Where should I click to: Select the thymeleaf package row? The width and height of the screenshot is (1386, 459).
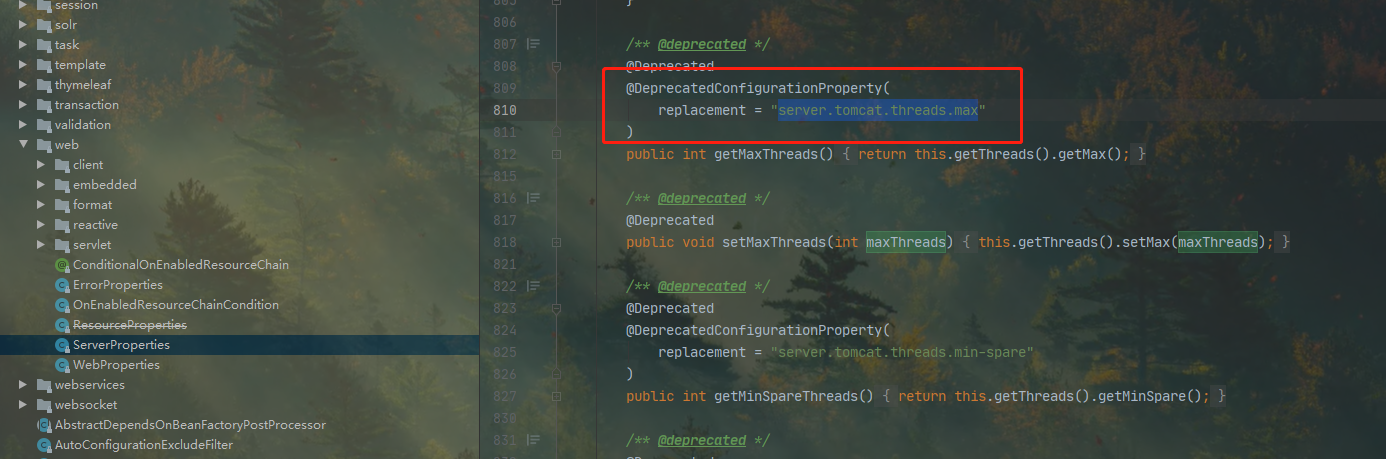coord(240,85)
